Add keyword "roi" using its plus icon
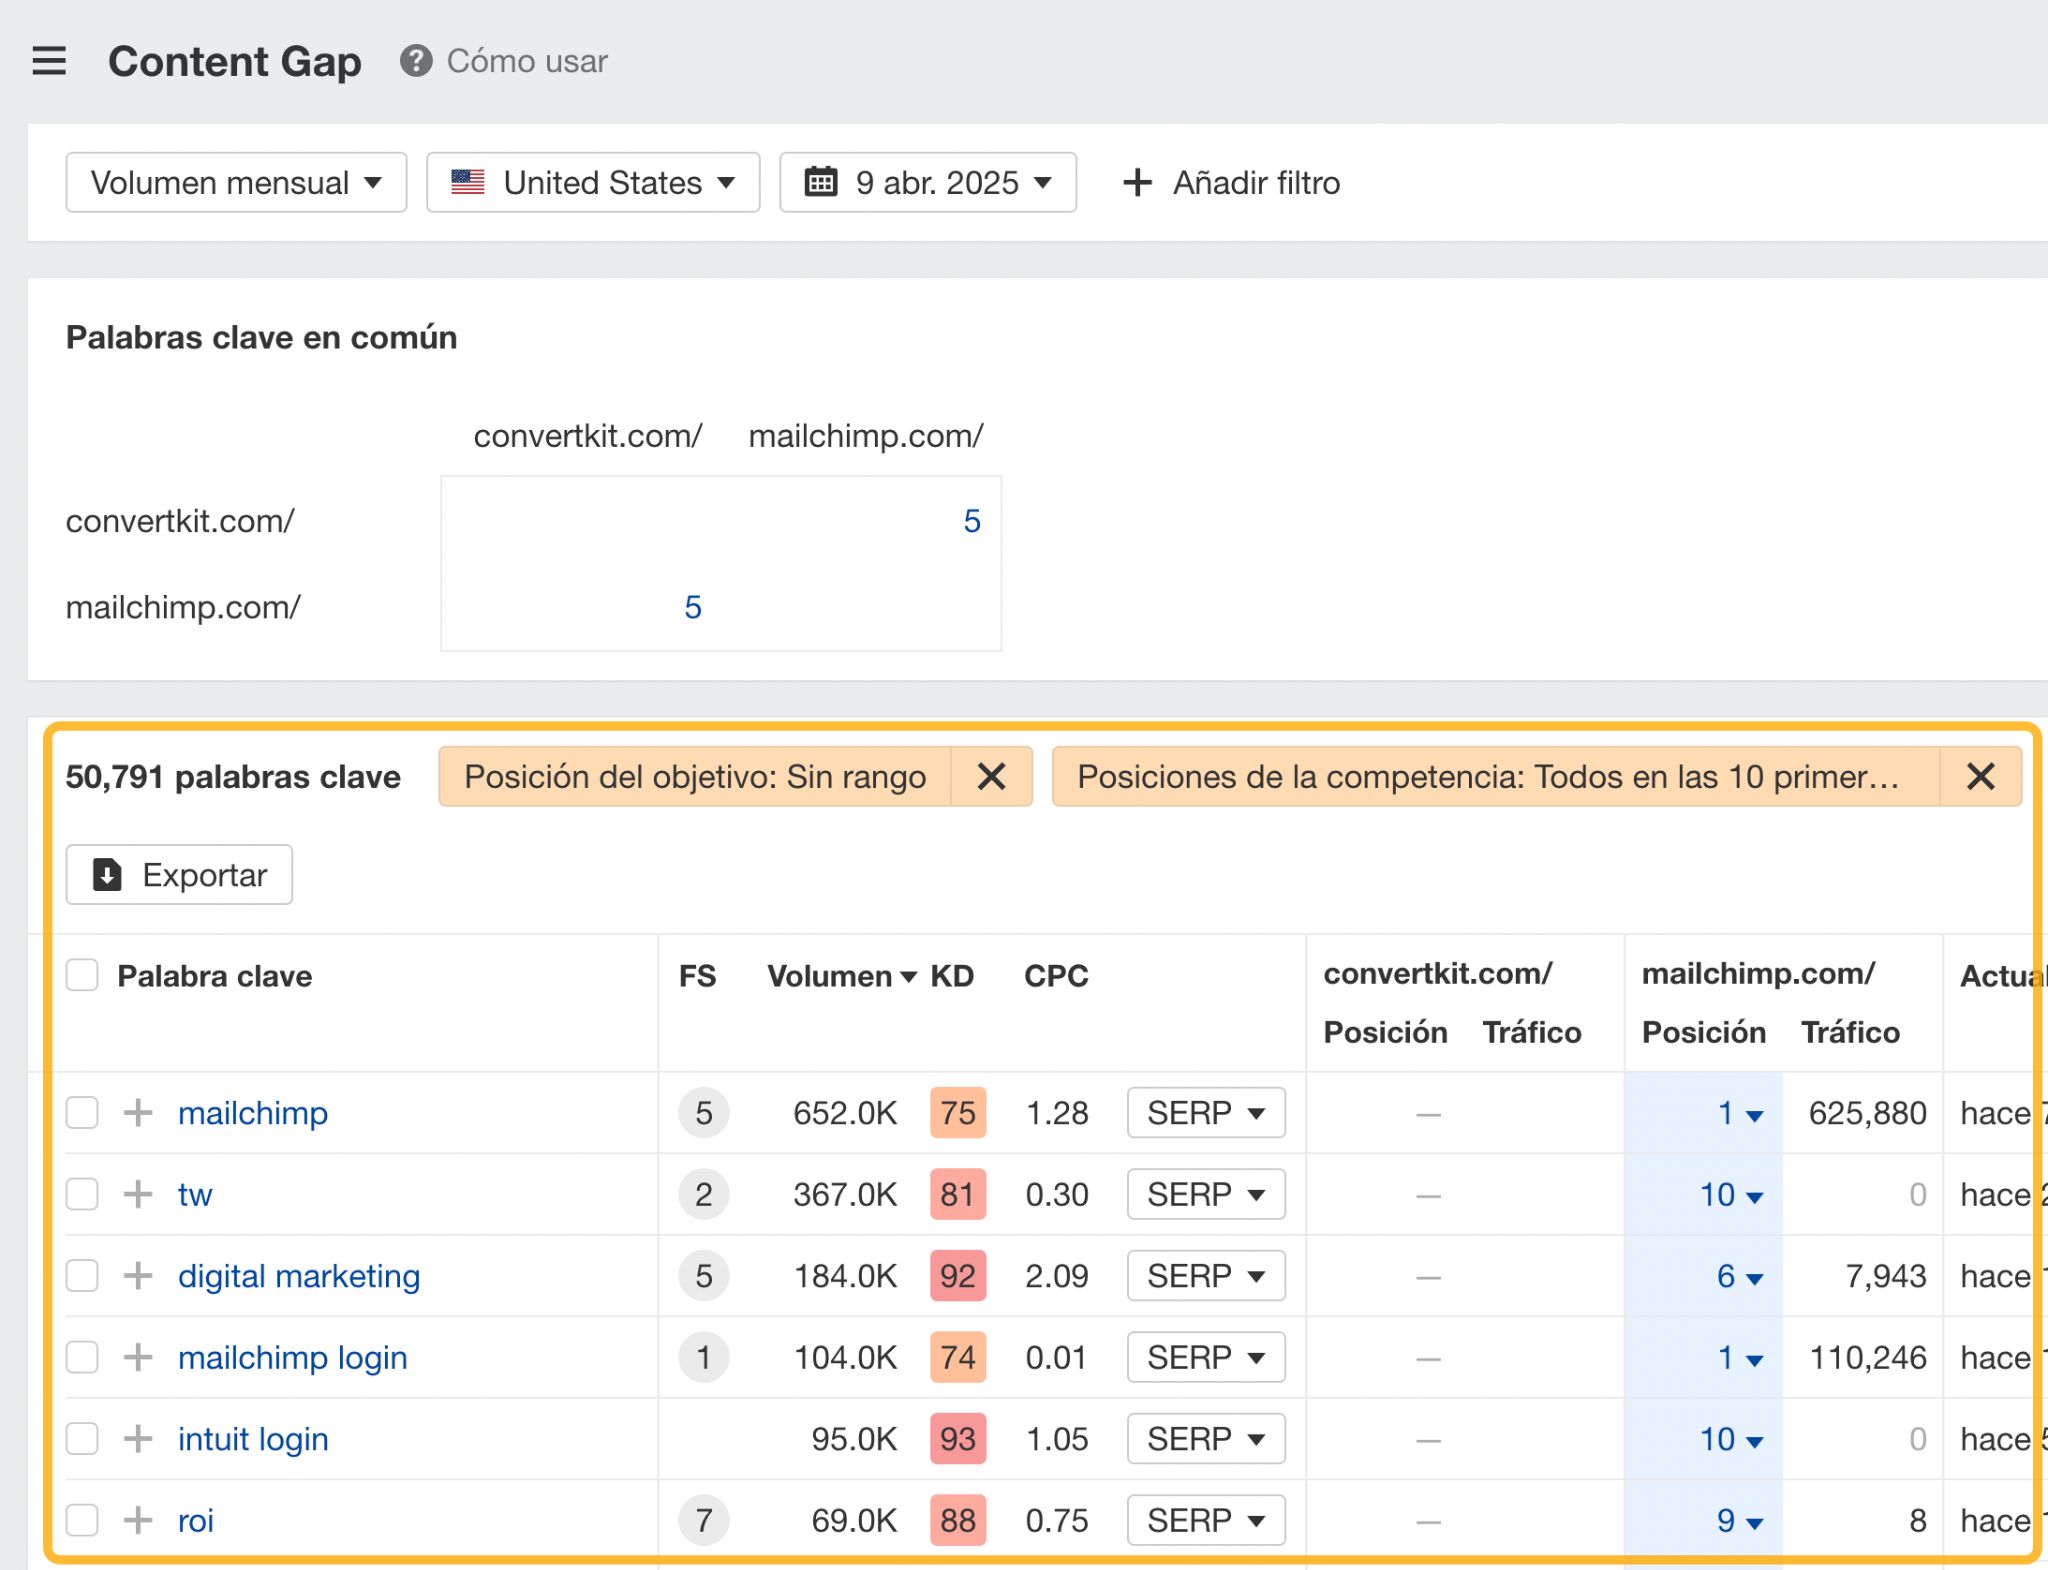The image size is (2048, 1570). point(138,1519)
